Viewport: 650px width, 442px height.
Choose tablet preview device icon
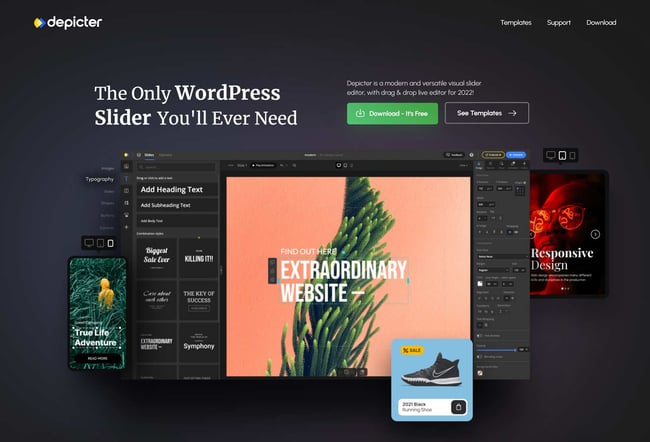563,155
